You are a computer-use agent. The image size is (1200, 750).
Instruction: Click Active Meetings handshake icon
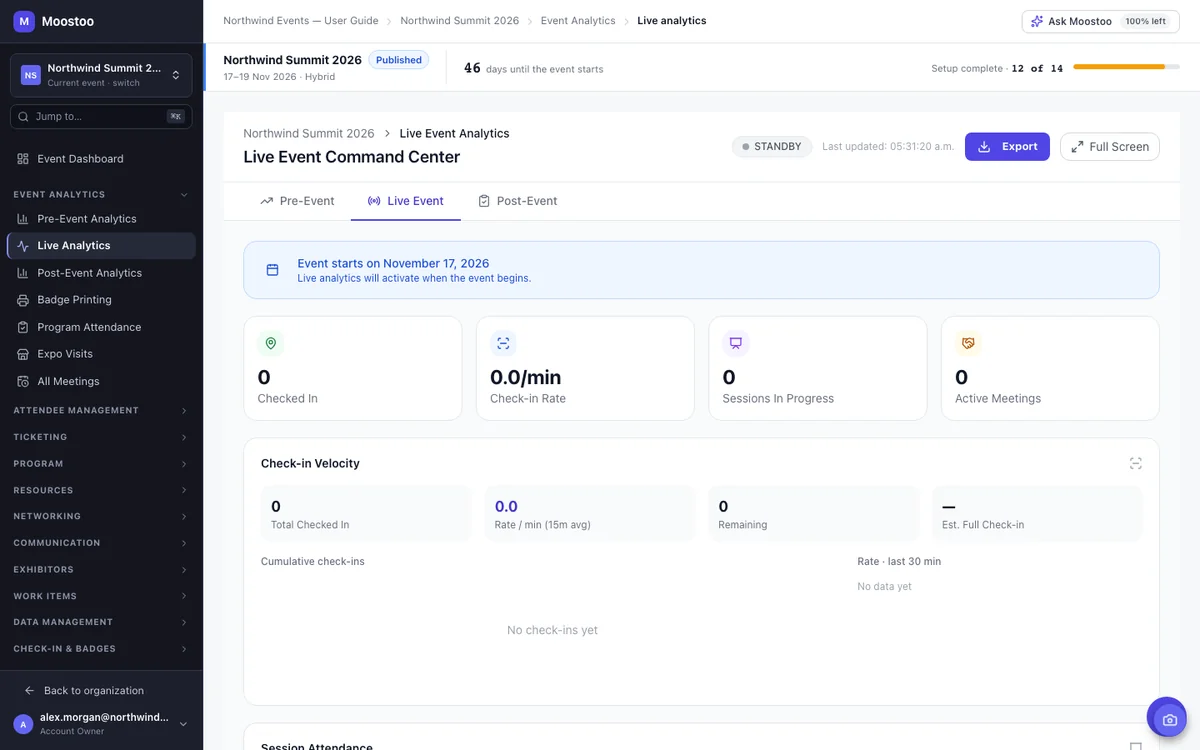(968, 343)
